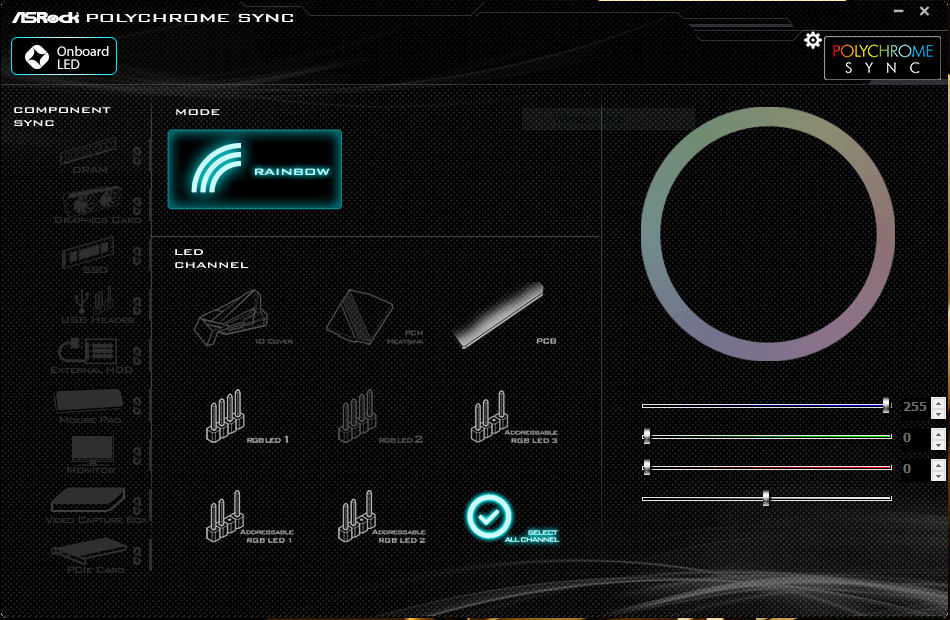Toggle the Mouse Pad sync link

(138, 406)
